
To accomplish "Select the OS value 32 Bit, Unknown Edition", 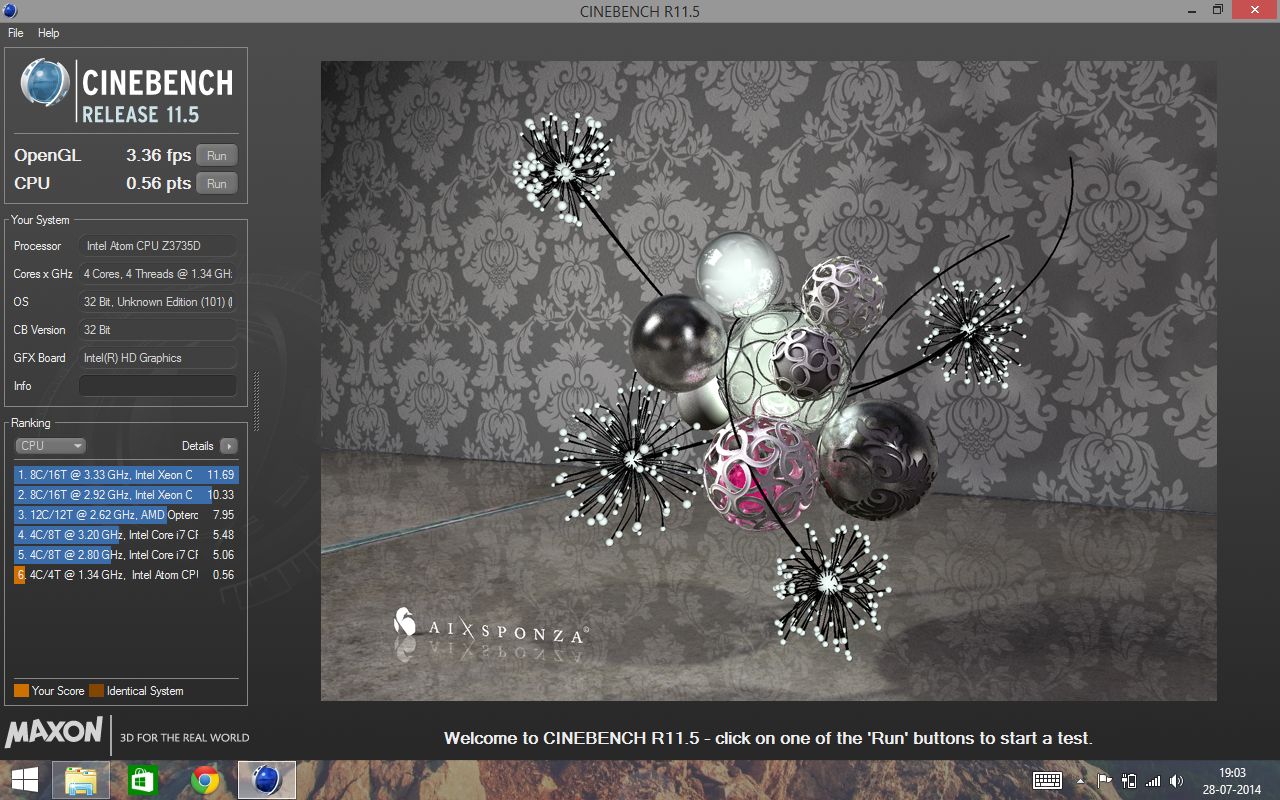I will pyautogui.click(x=158, y=302).
